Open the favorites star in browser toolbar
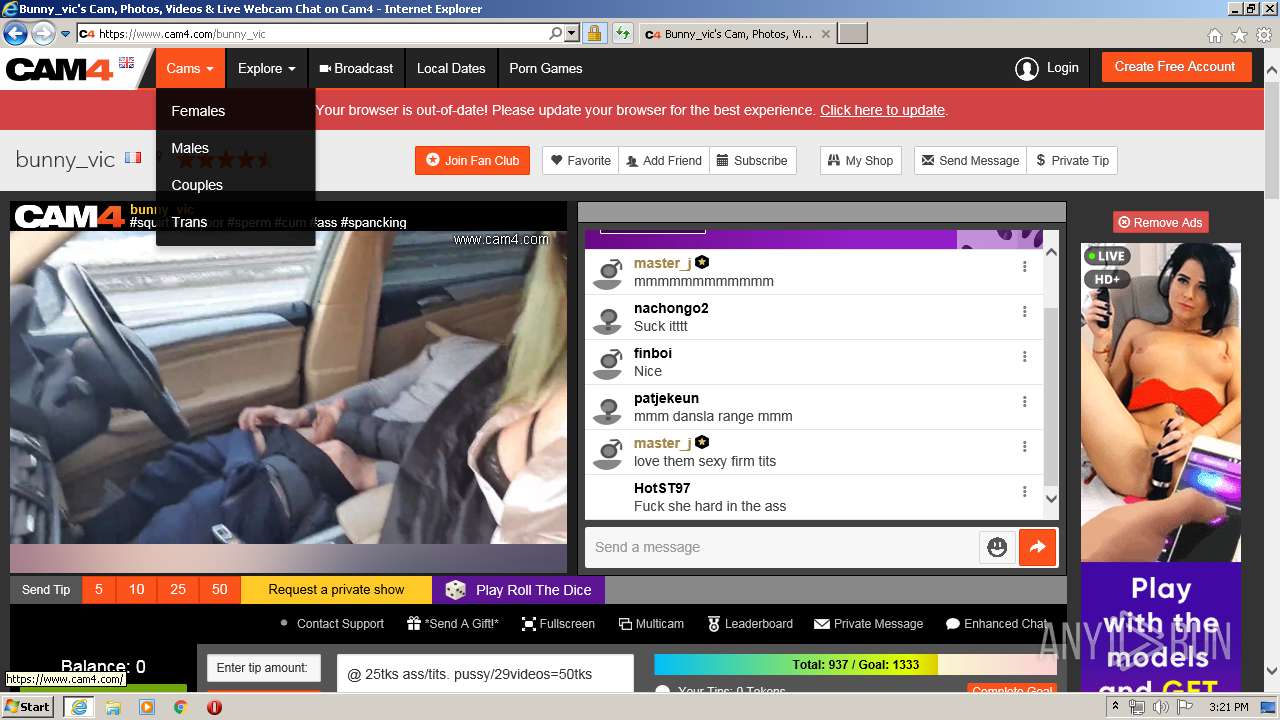Screen dimensions: 1280x720 coord(1239,35)
